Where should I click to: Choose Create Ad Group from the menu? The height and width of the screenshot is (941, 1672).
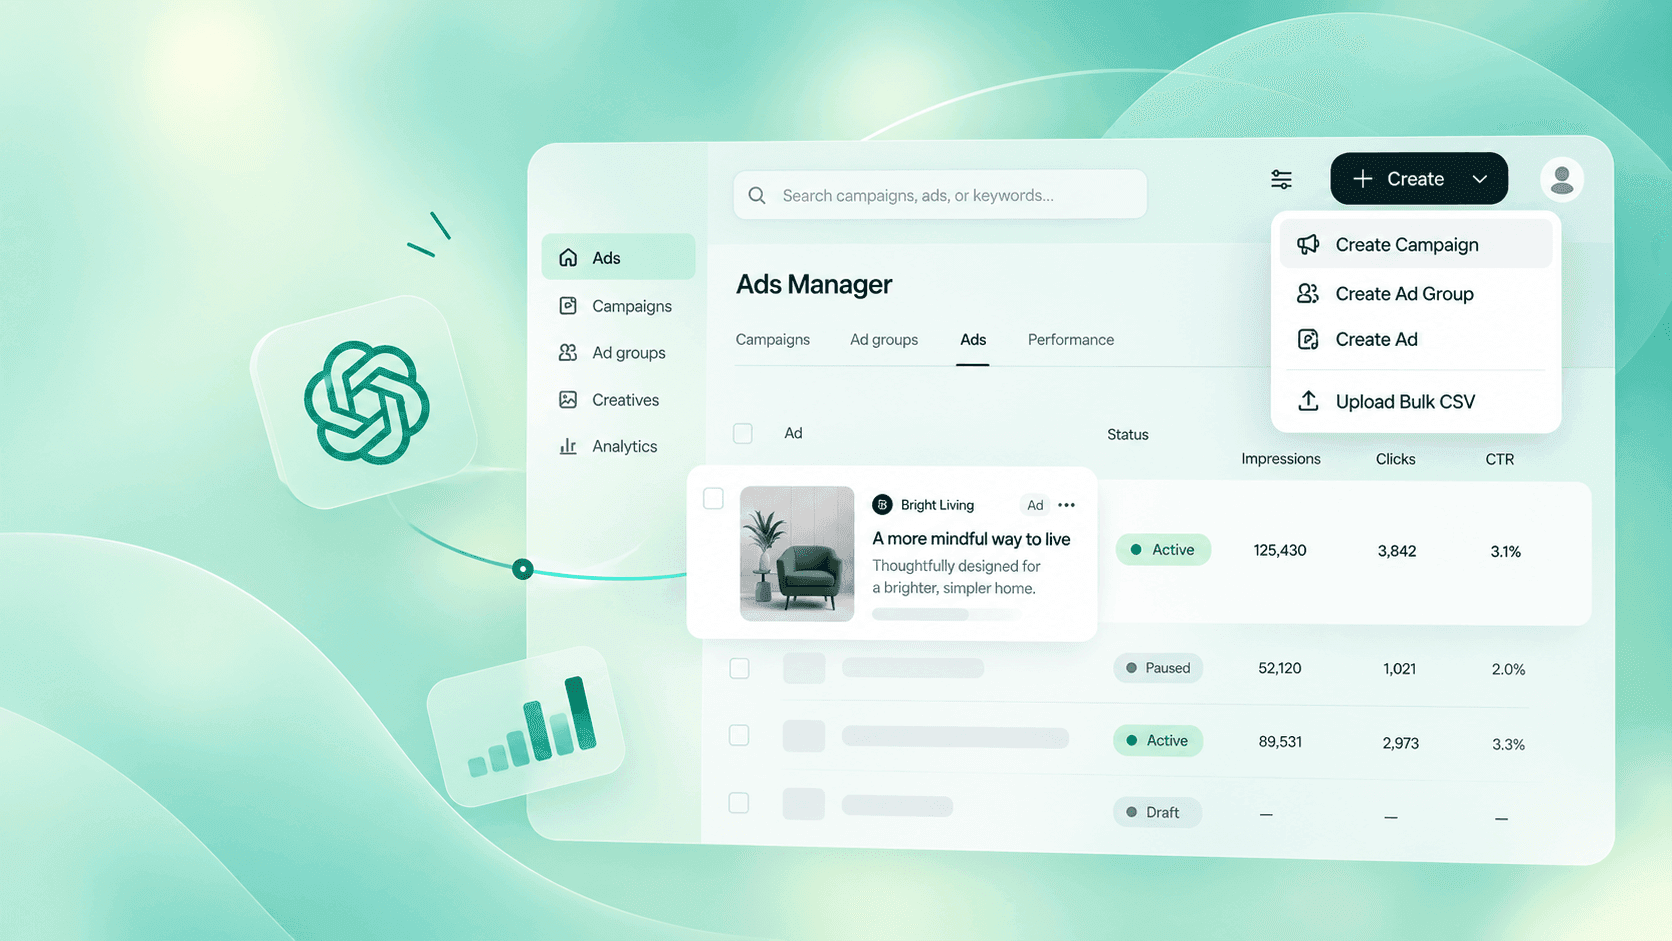point(1416,293)
